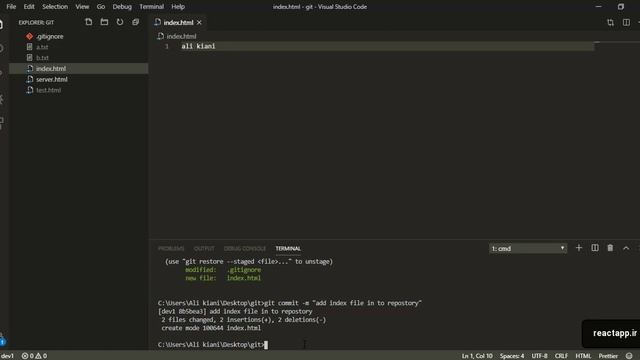This screenshot has width=640, height=360.
Task: Restore down the VS Code window
Action: 621,7
